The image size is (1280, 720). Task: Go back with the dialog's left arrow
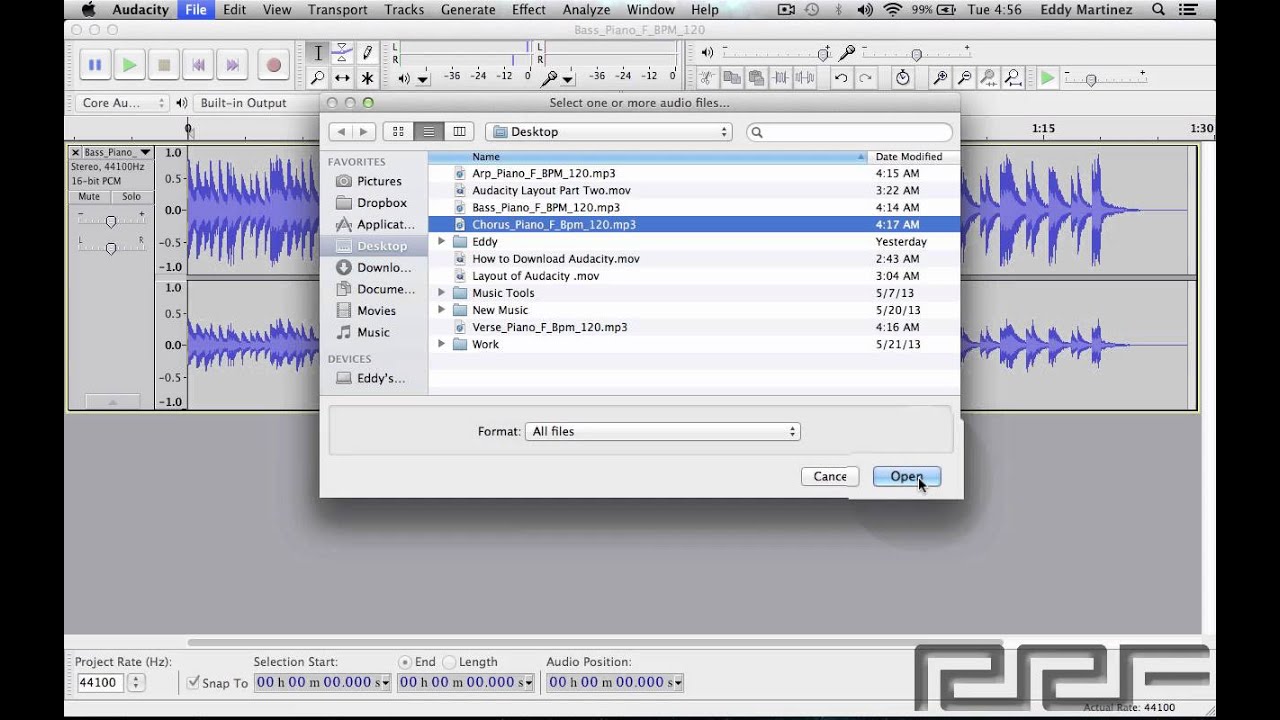(x=341, y=132)
